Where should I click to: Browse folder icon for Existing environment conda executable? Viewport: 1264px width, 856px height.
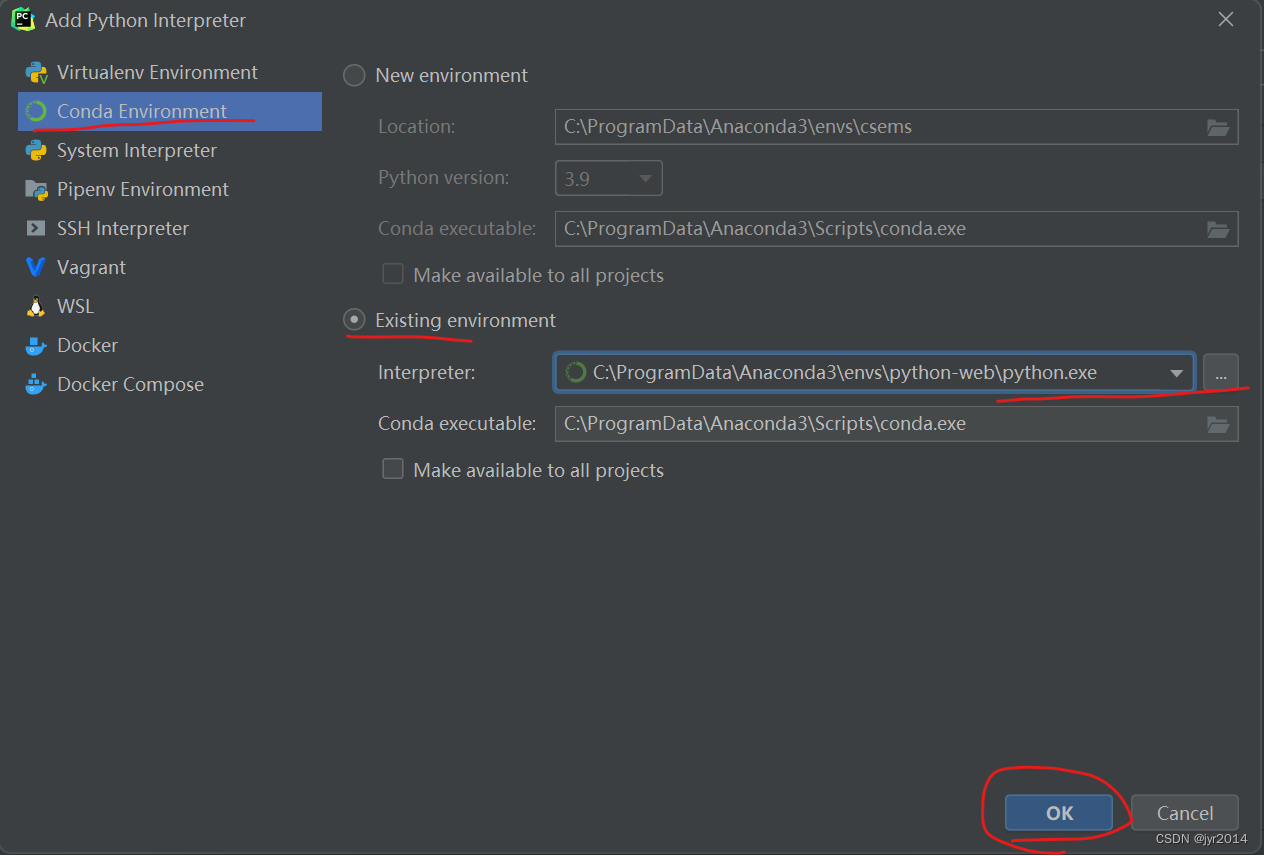[1217, 424]
